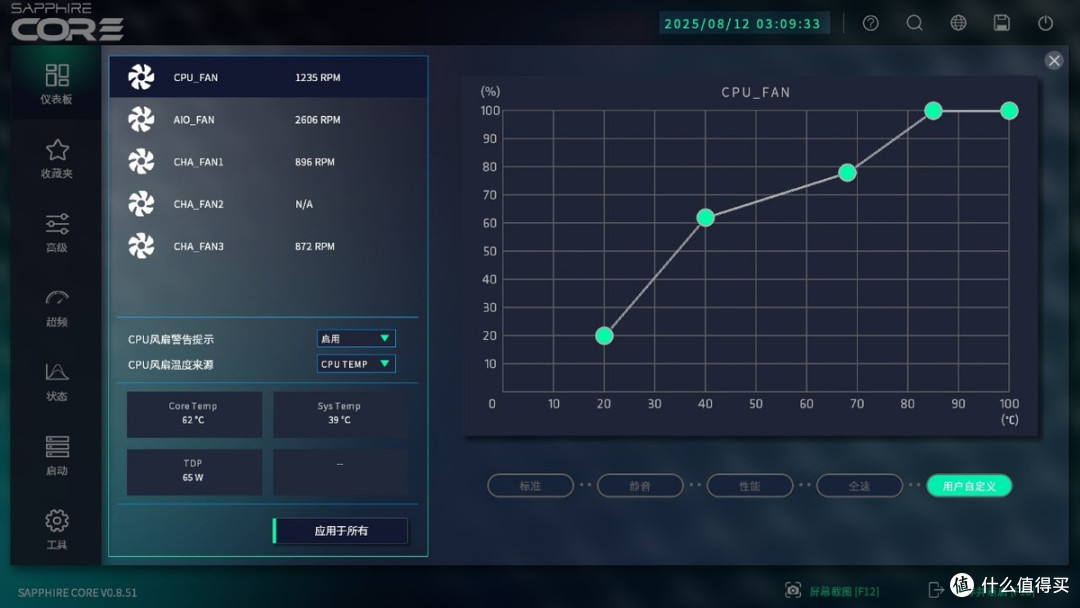Screen dimensions: 1080x608
Task: Click the CHA_FAN1 fan icon
Action: click(141, 162)
